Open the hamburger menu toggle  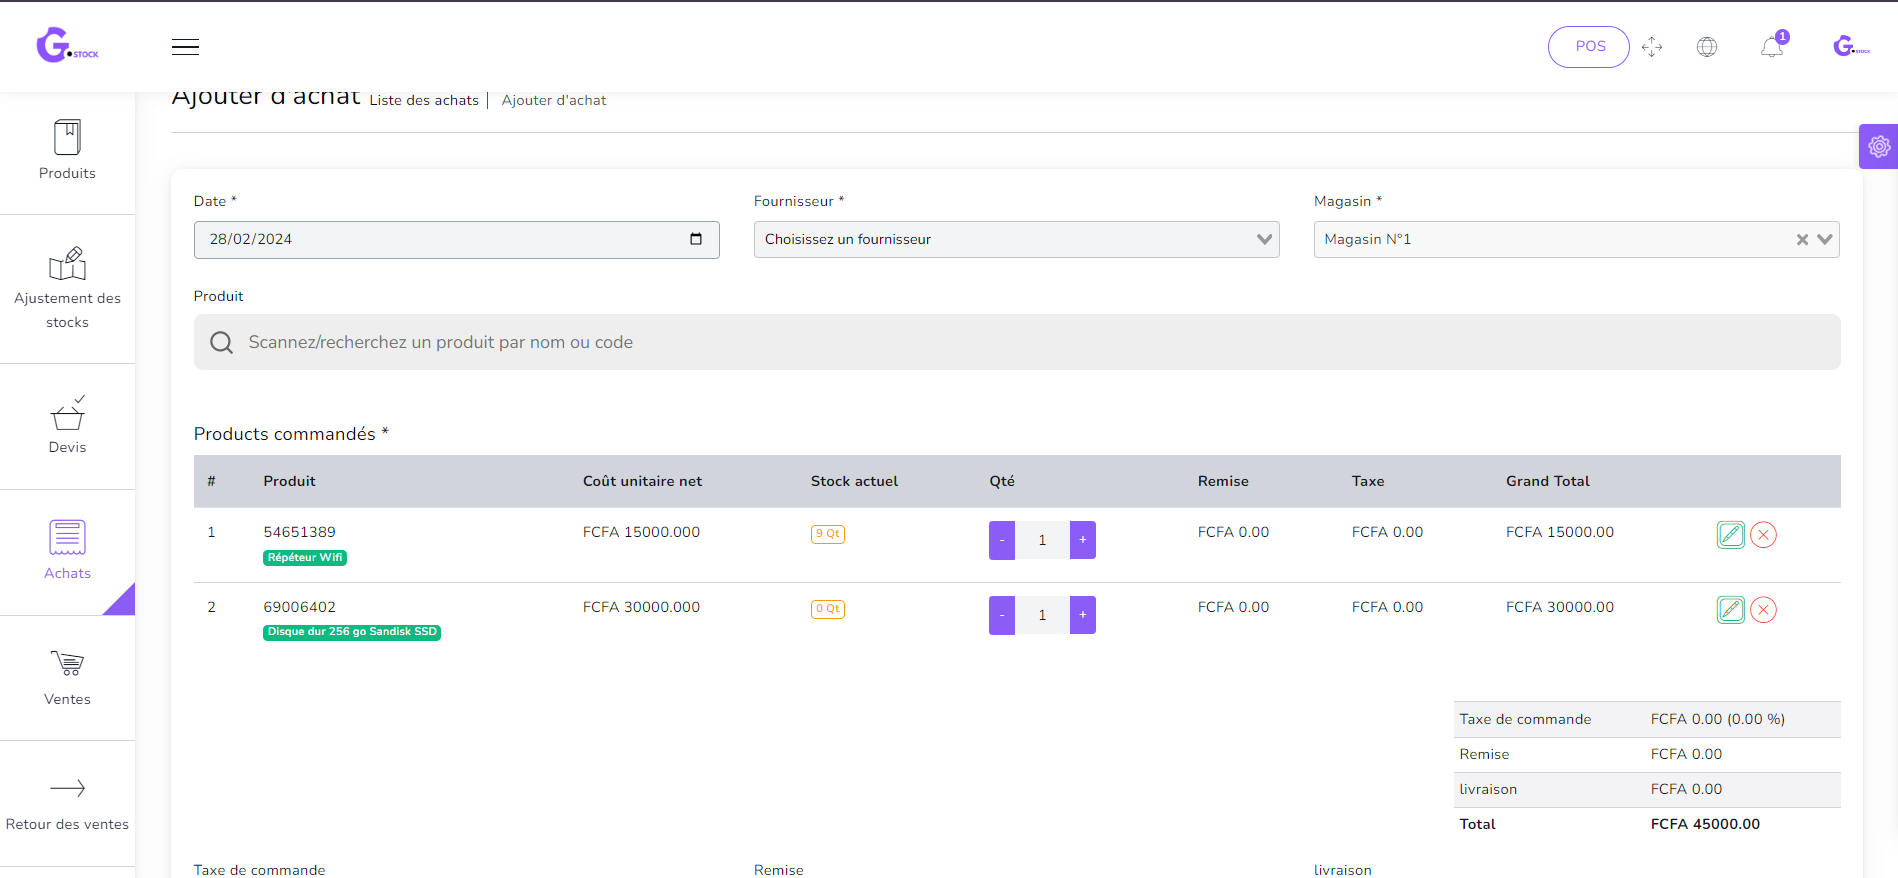coord(185,47)
